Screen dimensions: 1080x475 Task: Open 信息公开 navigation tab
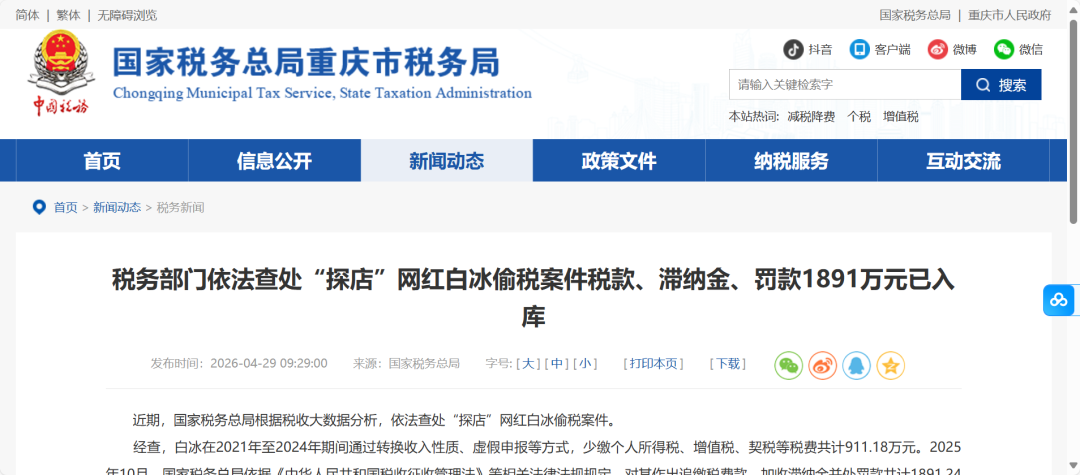click(x=274, y=161)
